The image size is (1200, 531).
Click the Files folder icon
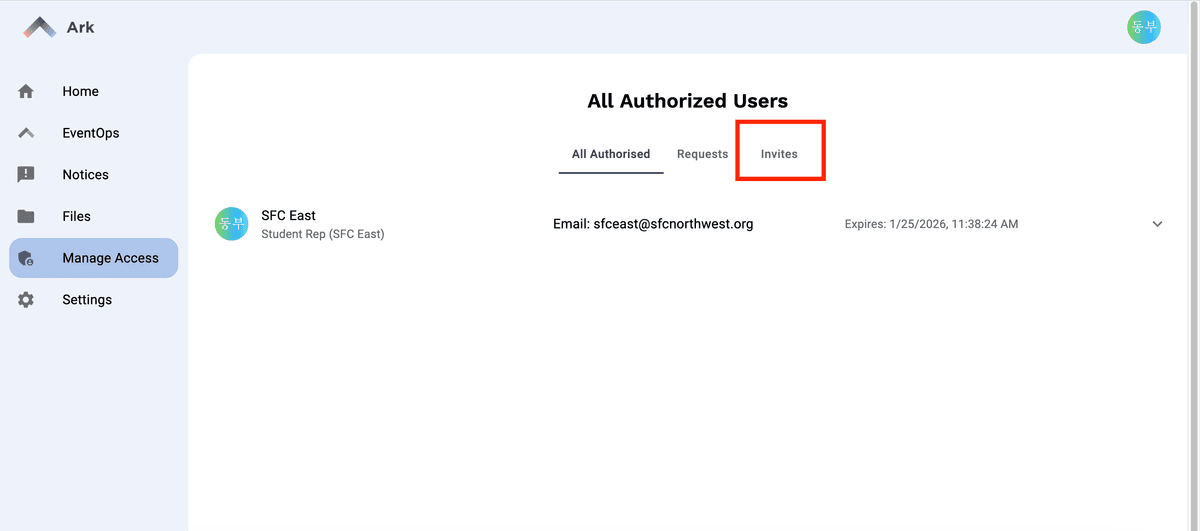pyautogui.click(x=26, y=216)
